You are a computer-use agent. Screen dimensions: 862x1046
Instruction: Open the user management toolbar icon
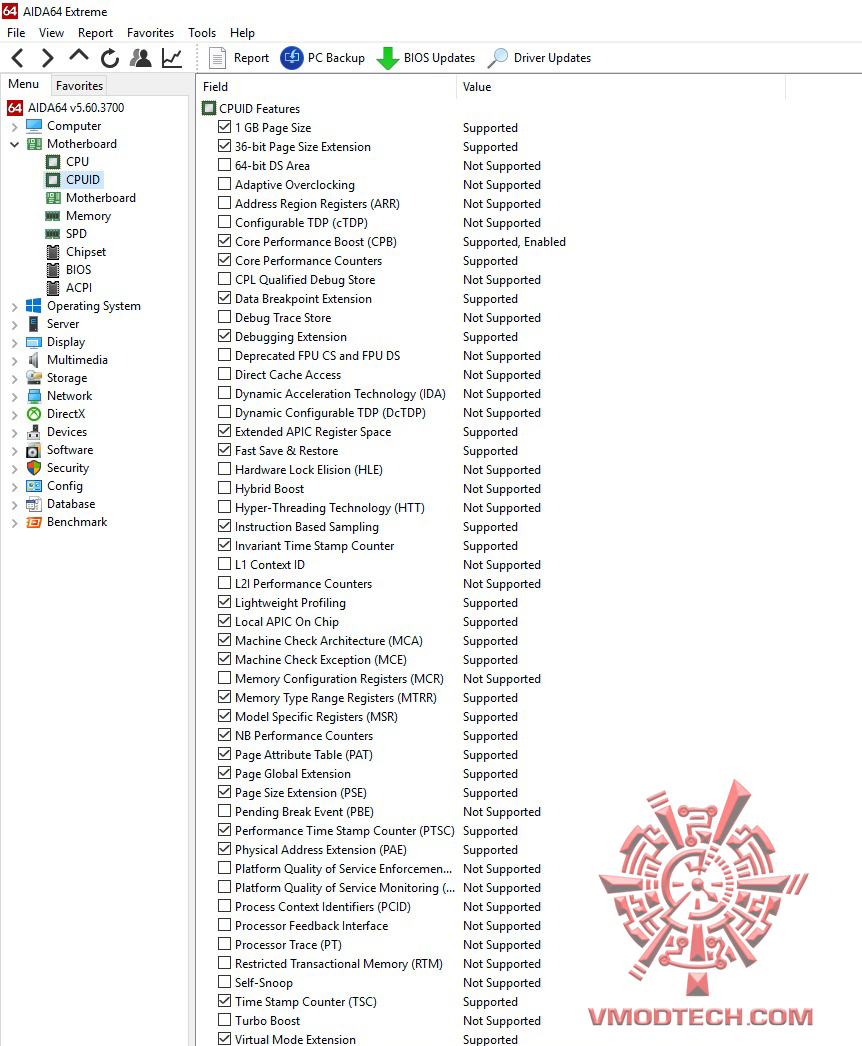coord(141,58)
